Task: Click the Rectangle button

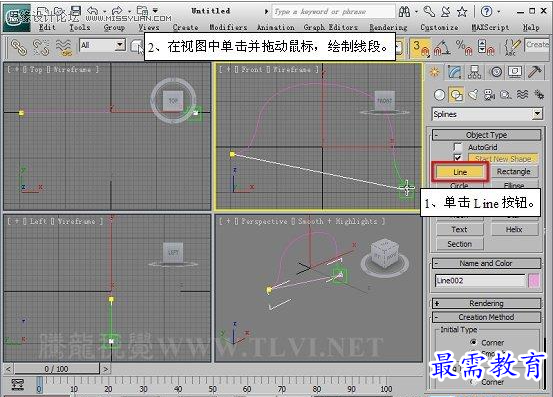Action: click(514, 171)
